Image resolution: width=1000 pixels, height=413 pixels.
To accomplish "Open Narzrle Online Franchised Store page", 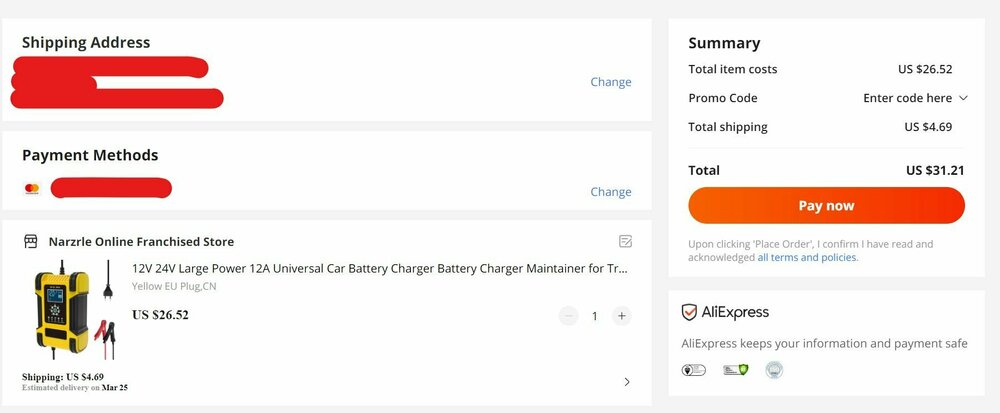I will pos(141,241).
